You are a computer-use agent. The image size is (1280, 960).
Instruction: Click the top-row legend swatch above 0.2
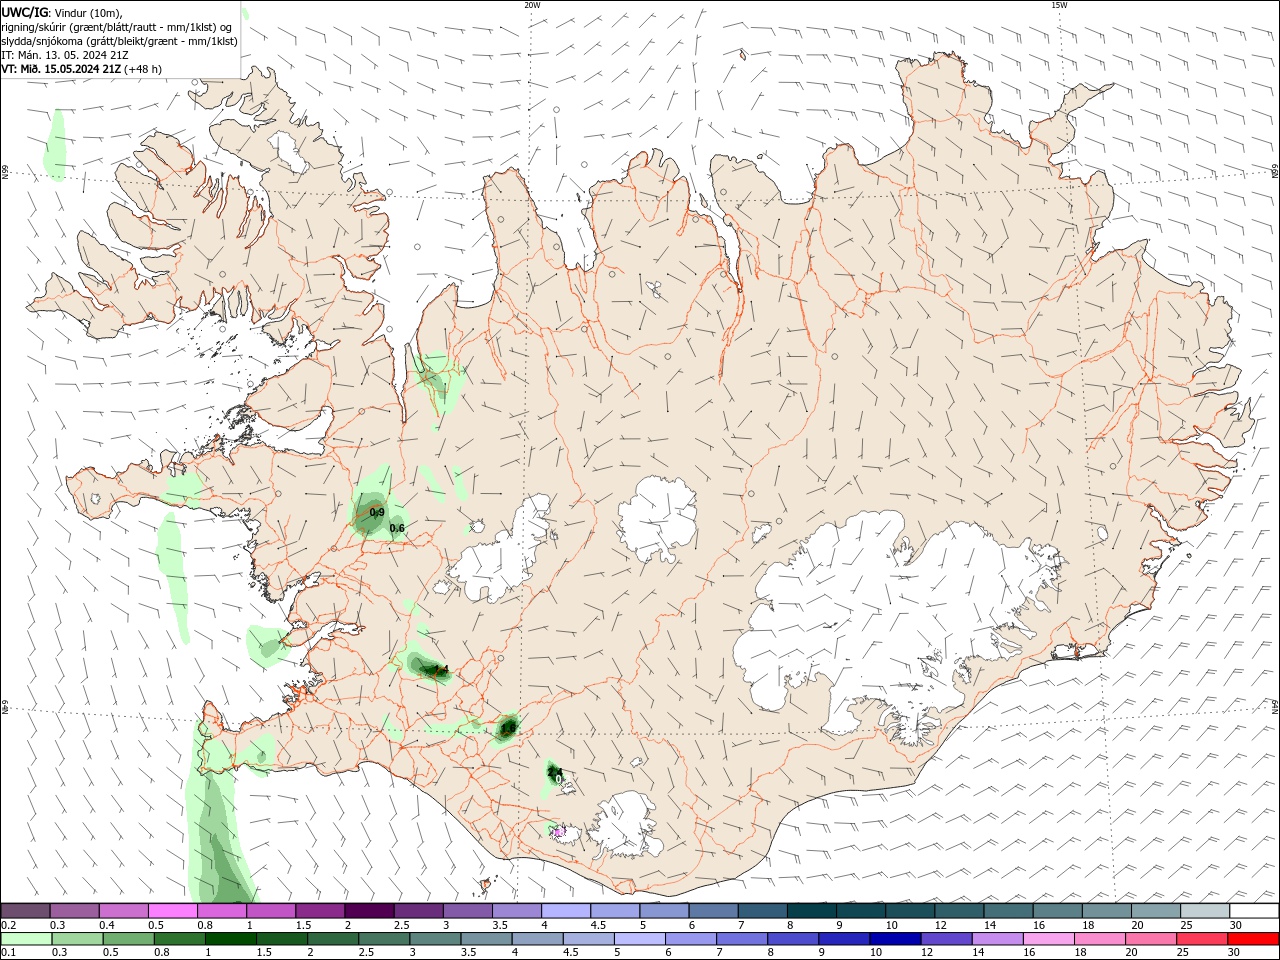point(25,911)
